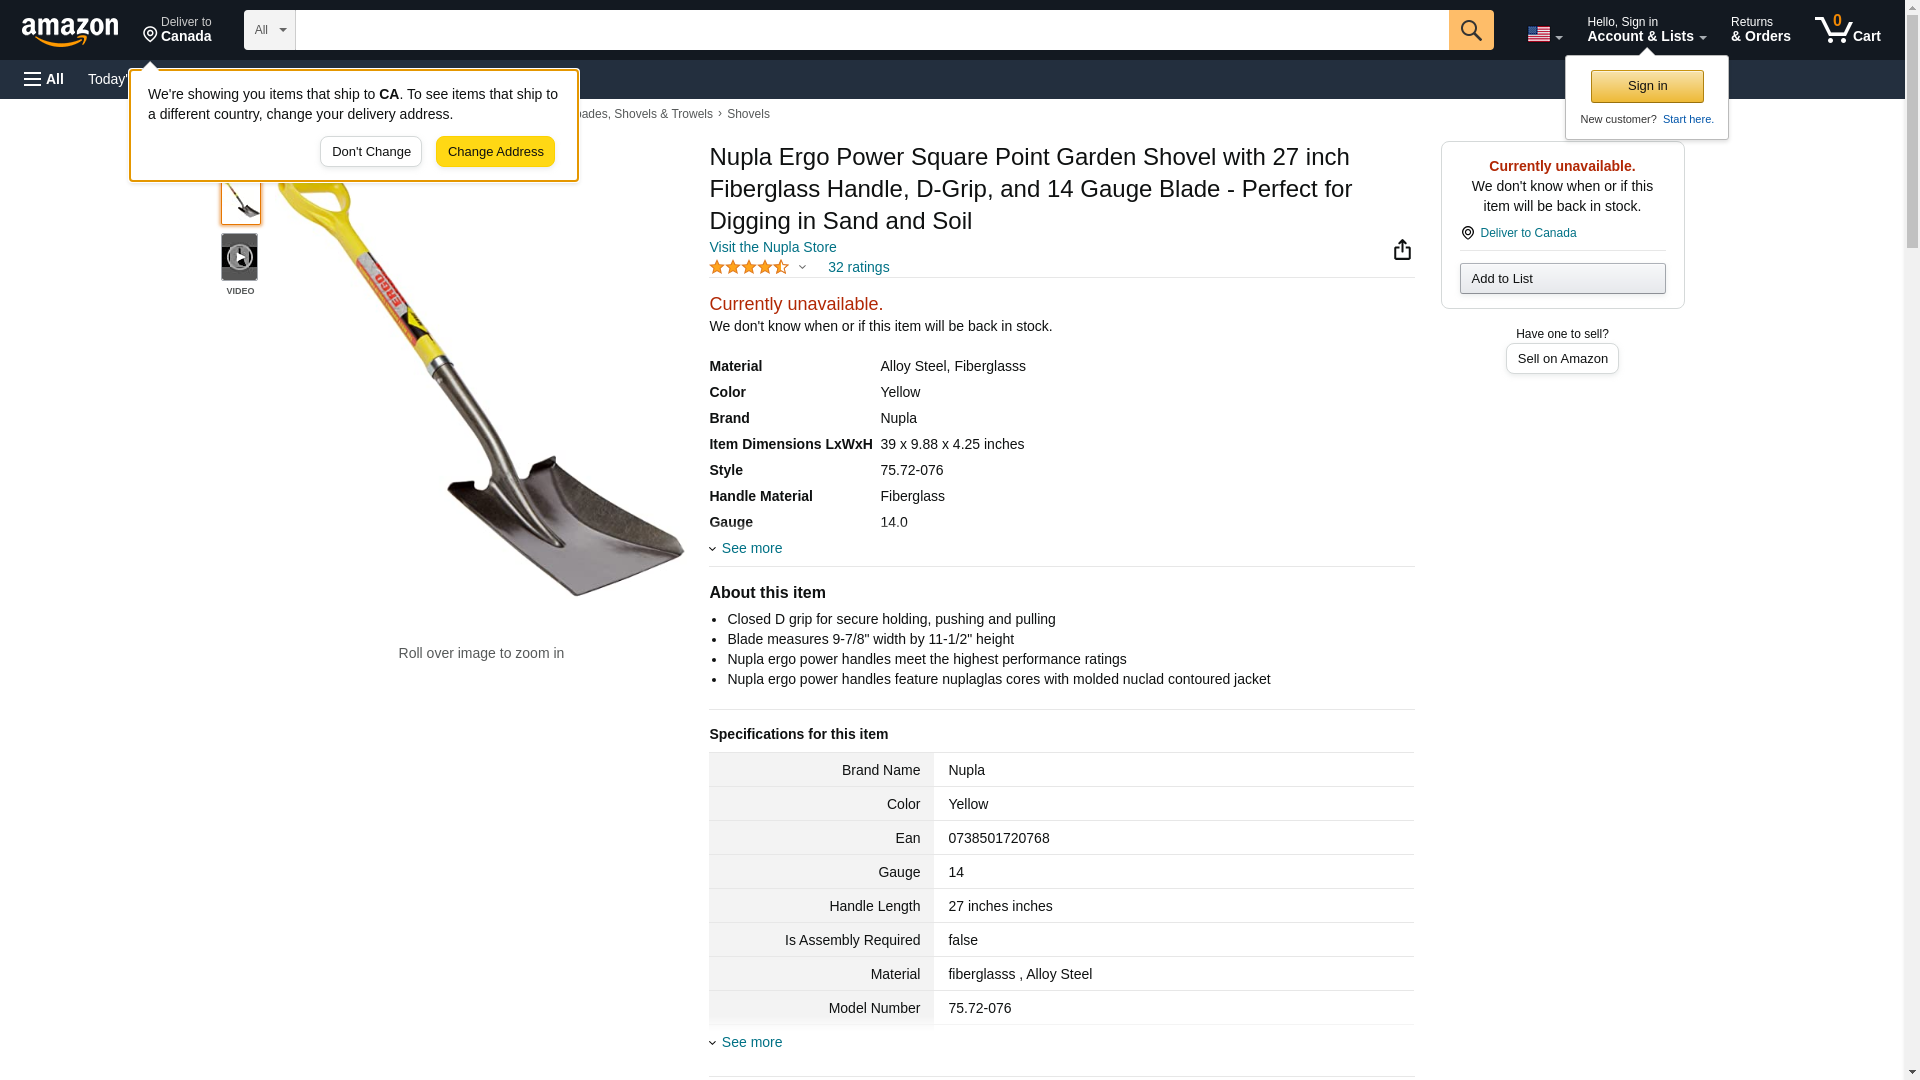Viewport: 1920px width, 1080px height.
Task: Expand Account & Lists menu
Action: pyautogui.click(x=1646, y=30)
